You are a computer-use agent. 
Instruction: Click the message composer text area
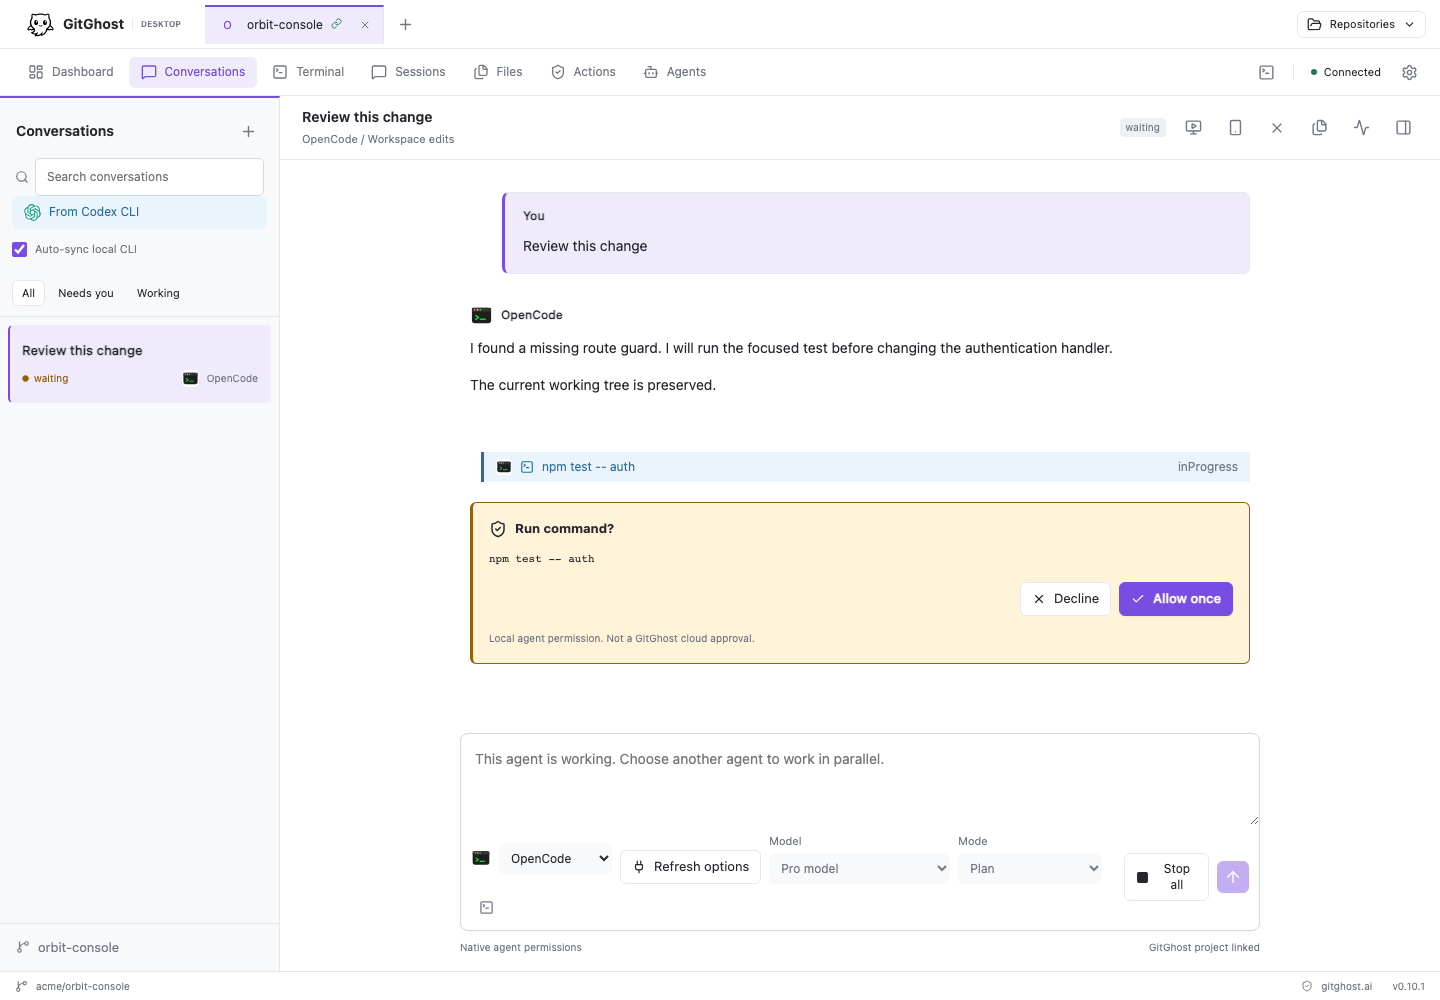[860, 780]
